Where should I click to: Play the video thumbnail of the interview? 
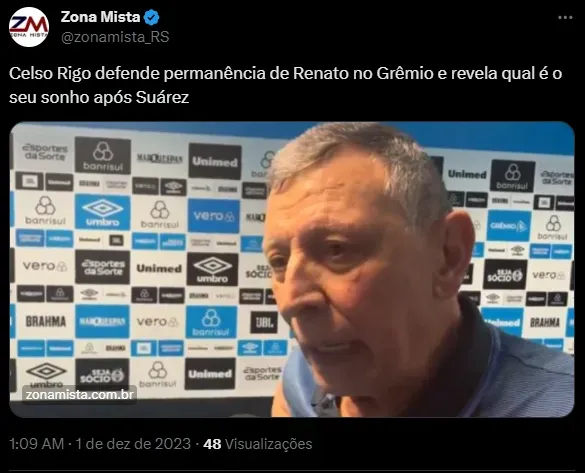[x=292, y=269]
